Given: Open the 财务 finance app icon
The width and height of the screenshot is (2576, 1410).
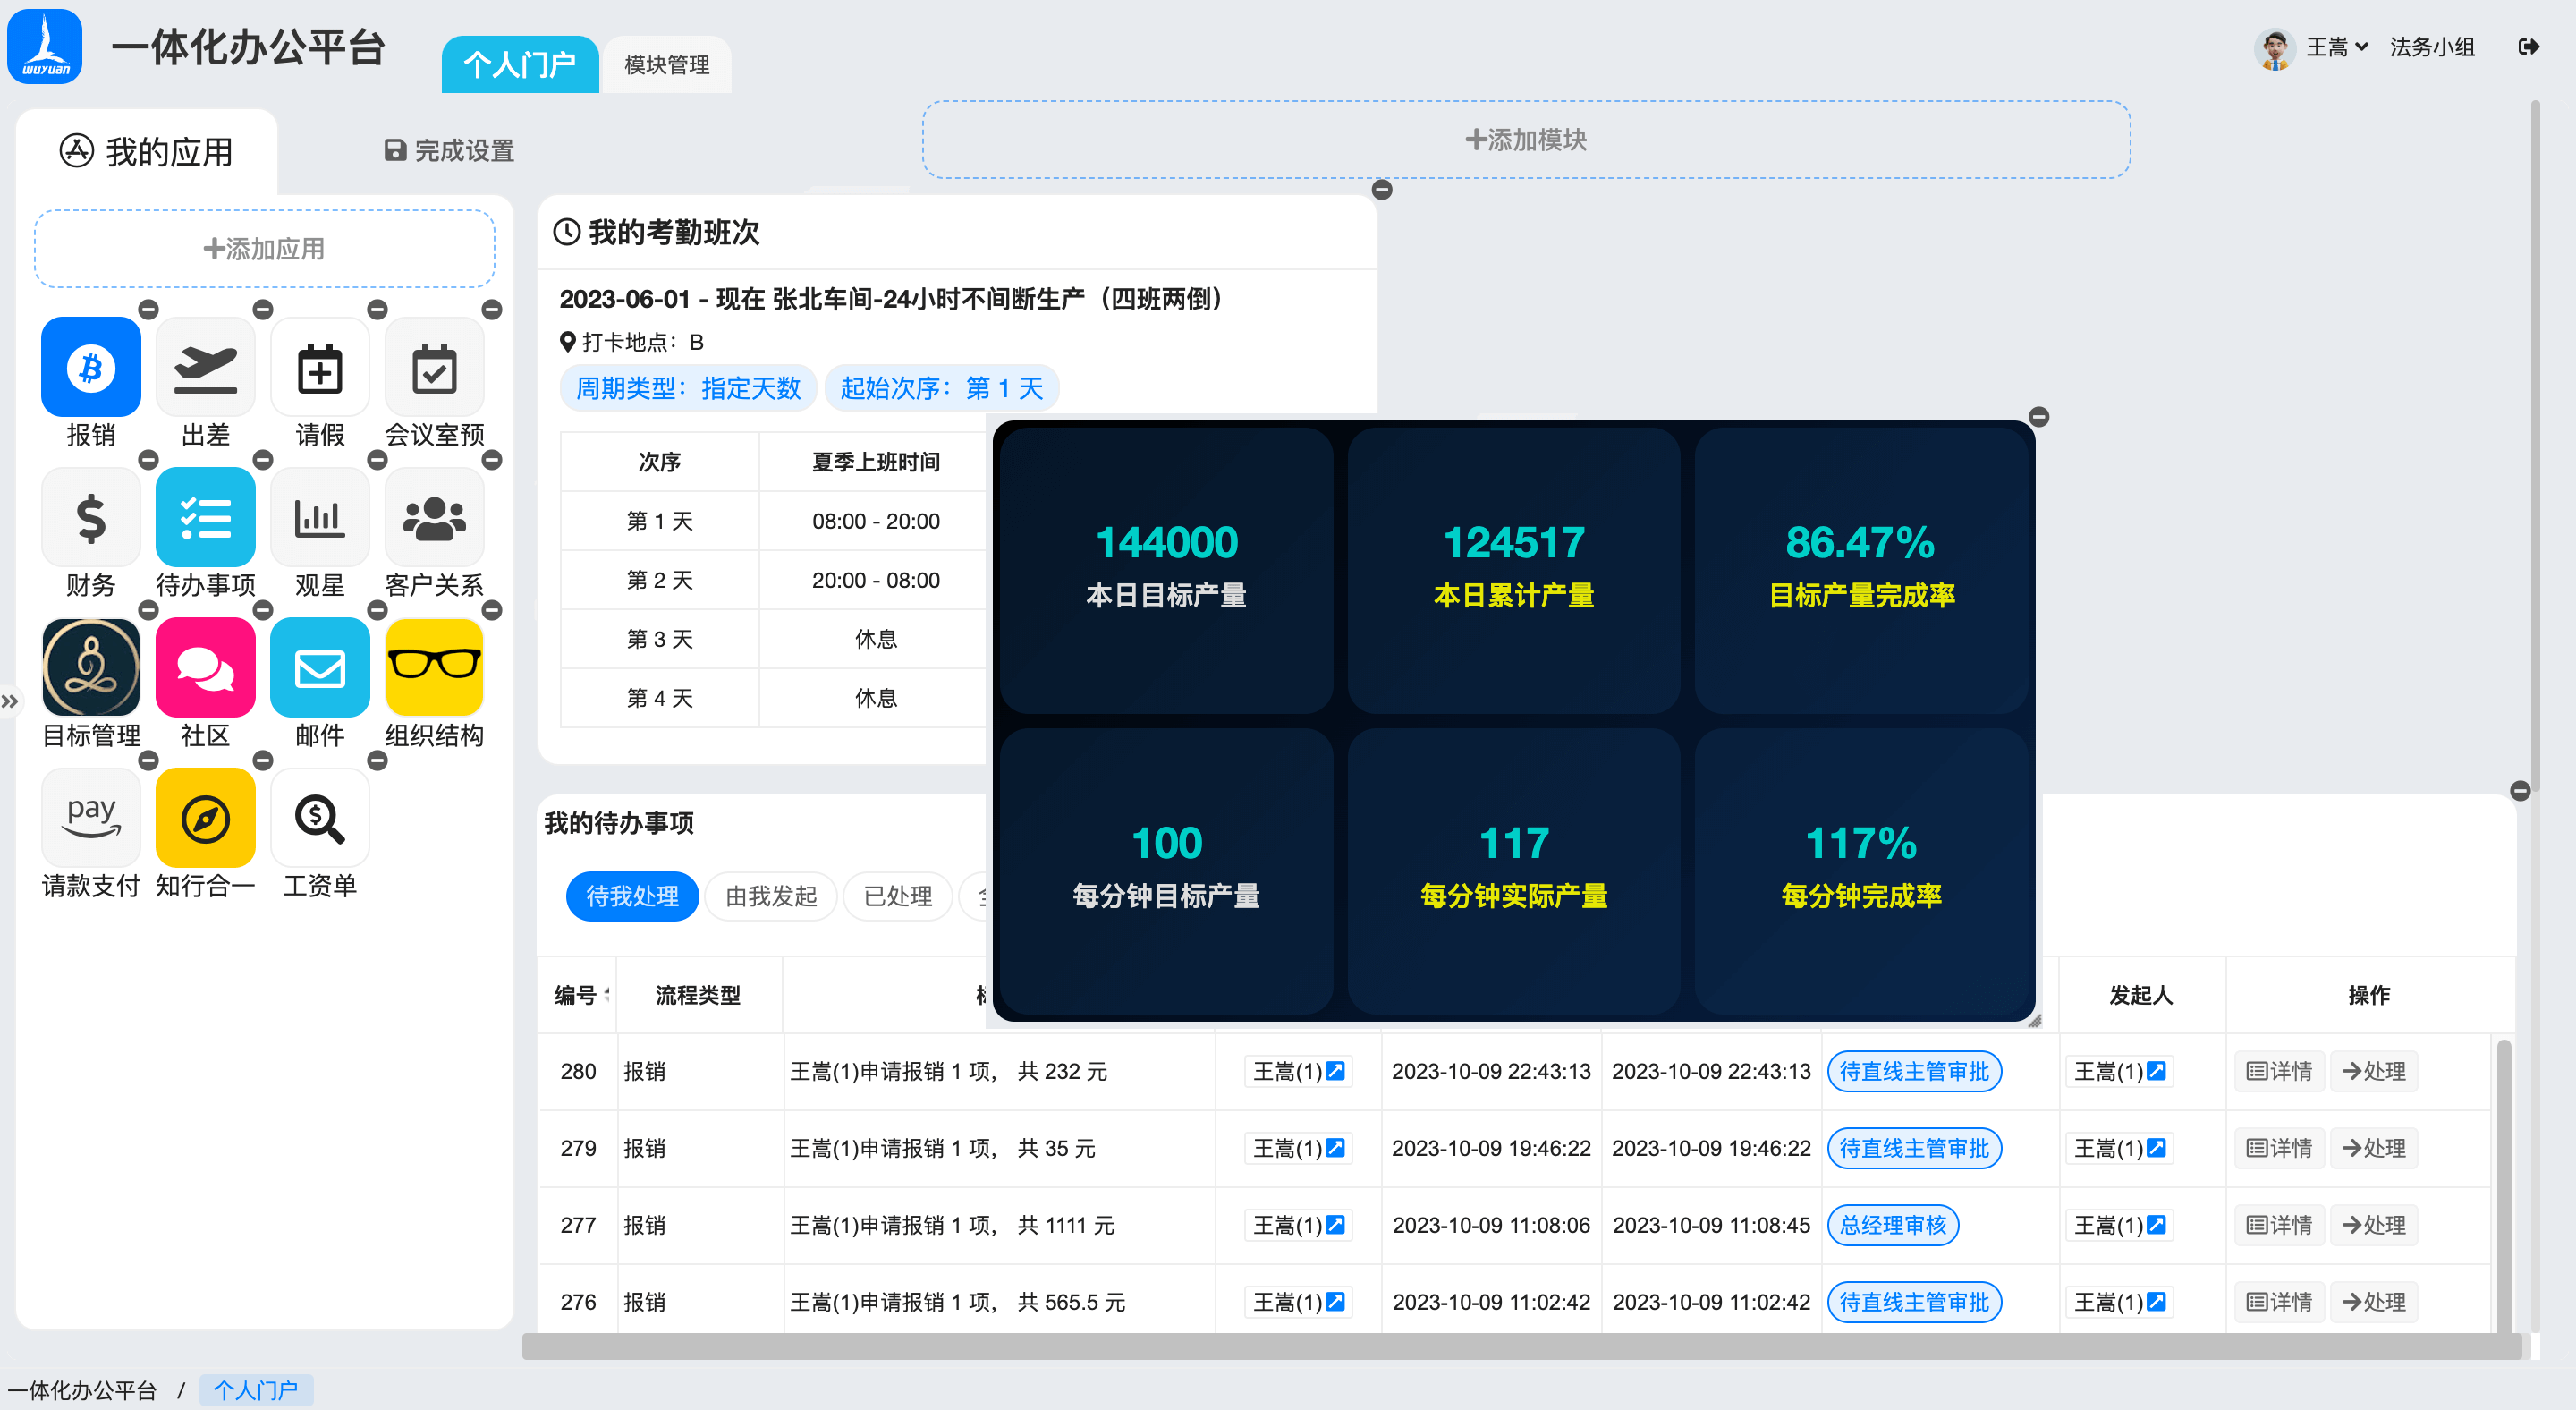Looking at the screenshot, I should (90, 517).
